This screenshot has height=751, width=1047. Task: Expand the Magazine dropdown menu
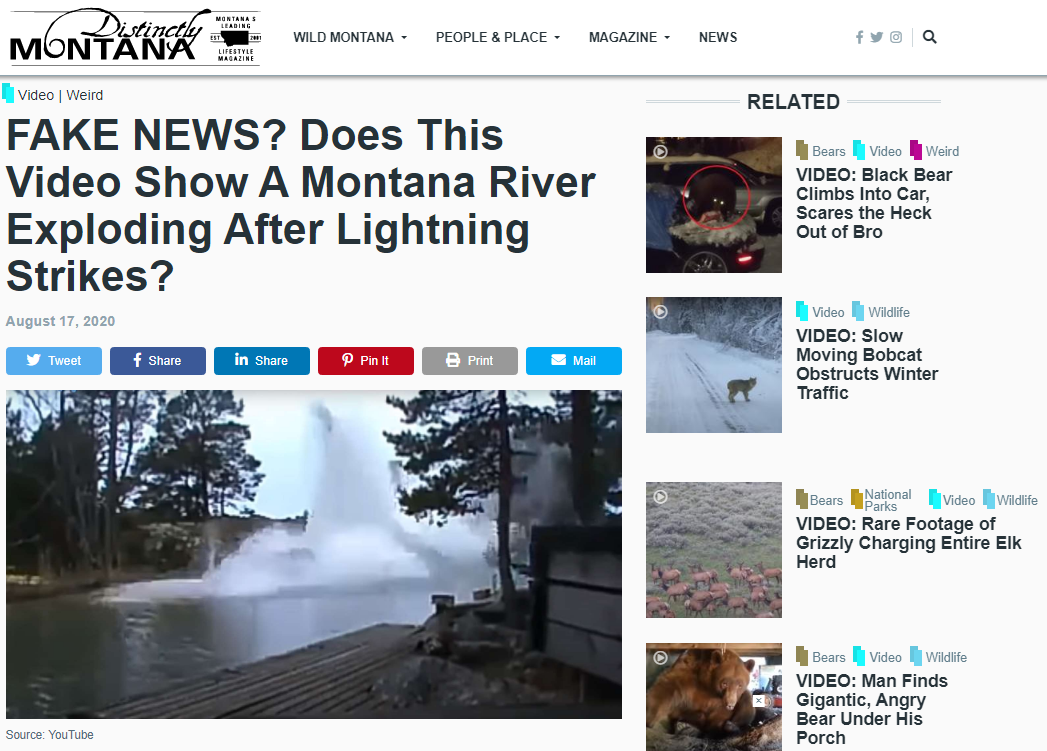(x=629, y=37)
